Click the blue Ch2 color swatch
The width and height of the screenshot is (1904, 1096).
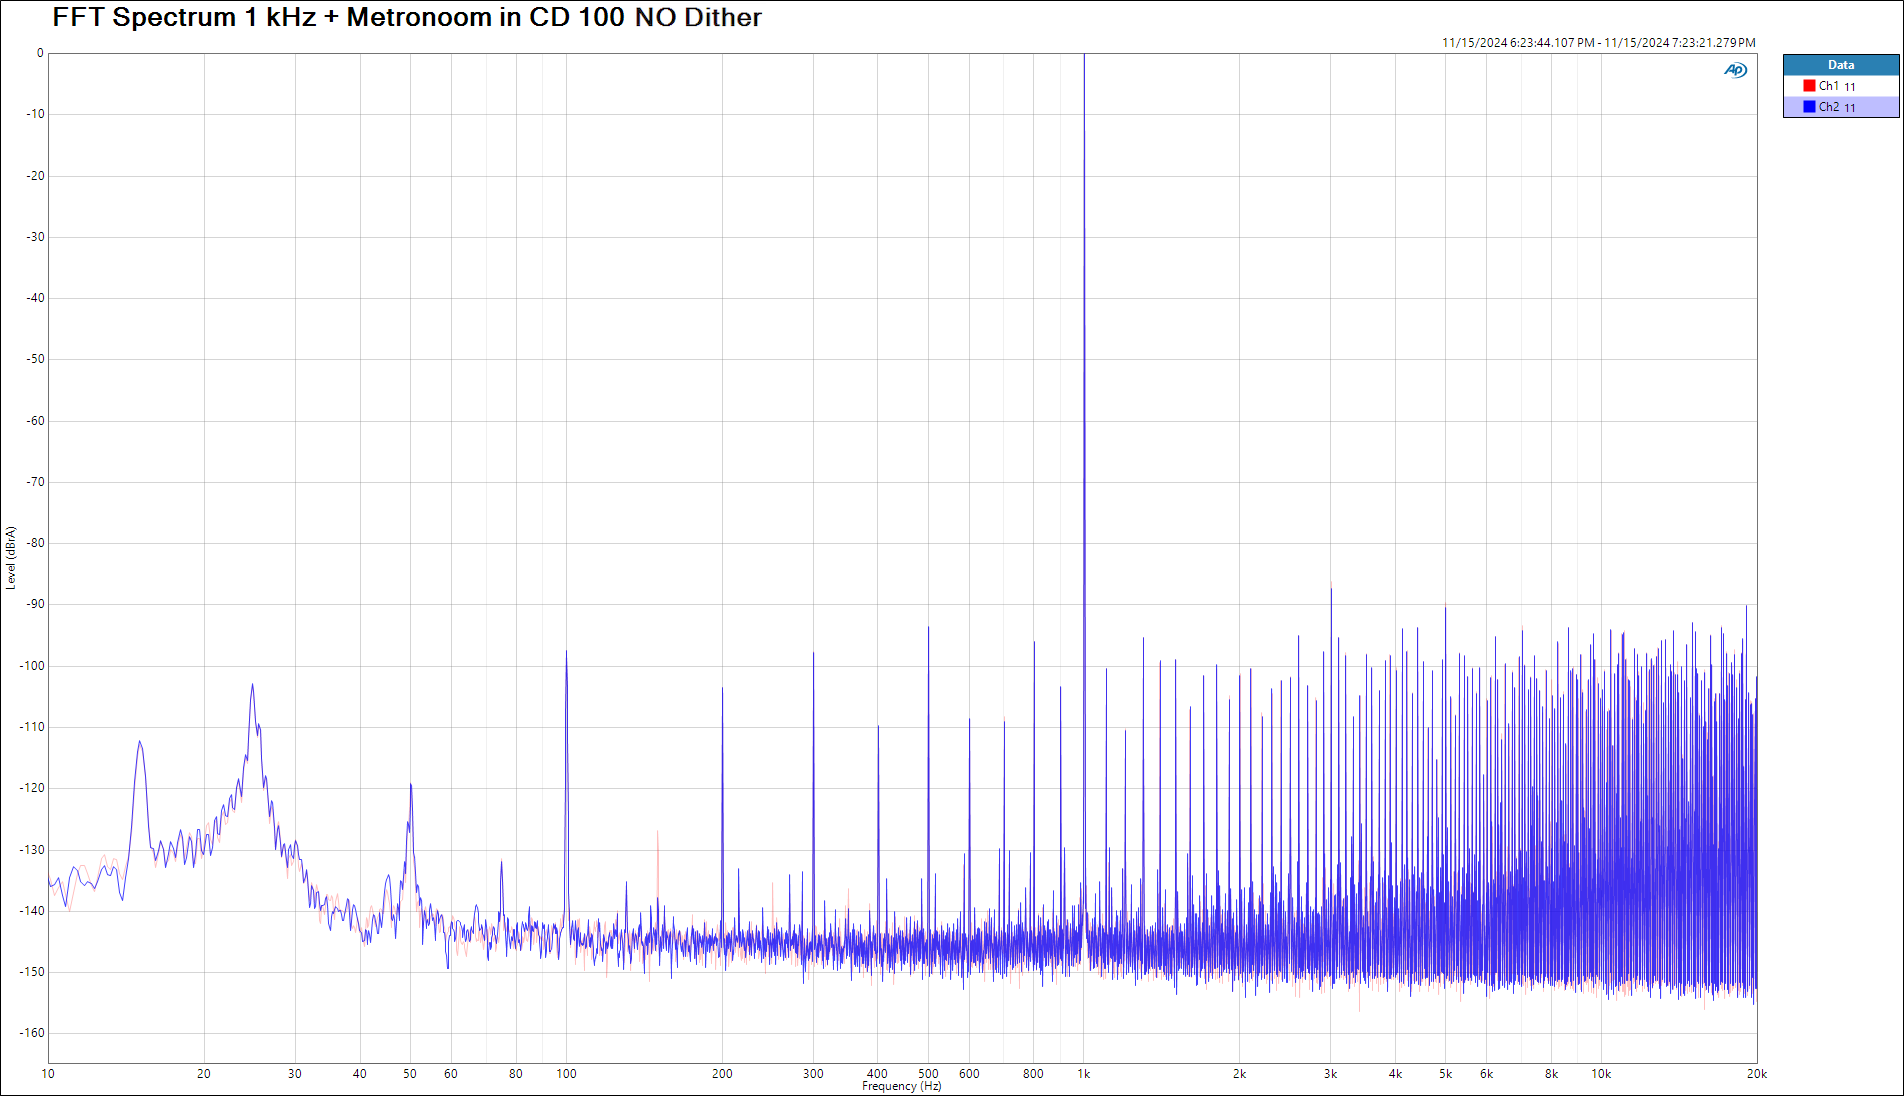click(1809, 107)
